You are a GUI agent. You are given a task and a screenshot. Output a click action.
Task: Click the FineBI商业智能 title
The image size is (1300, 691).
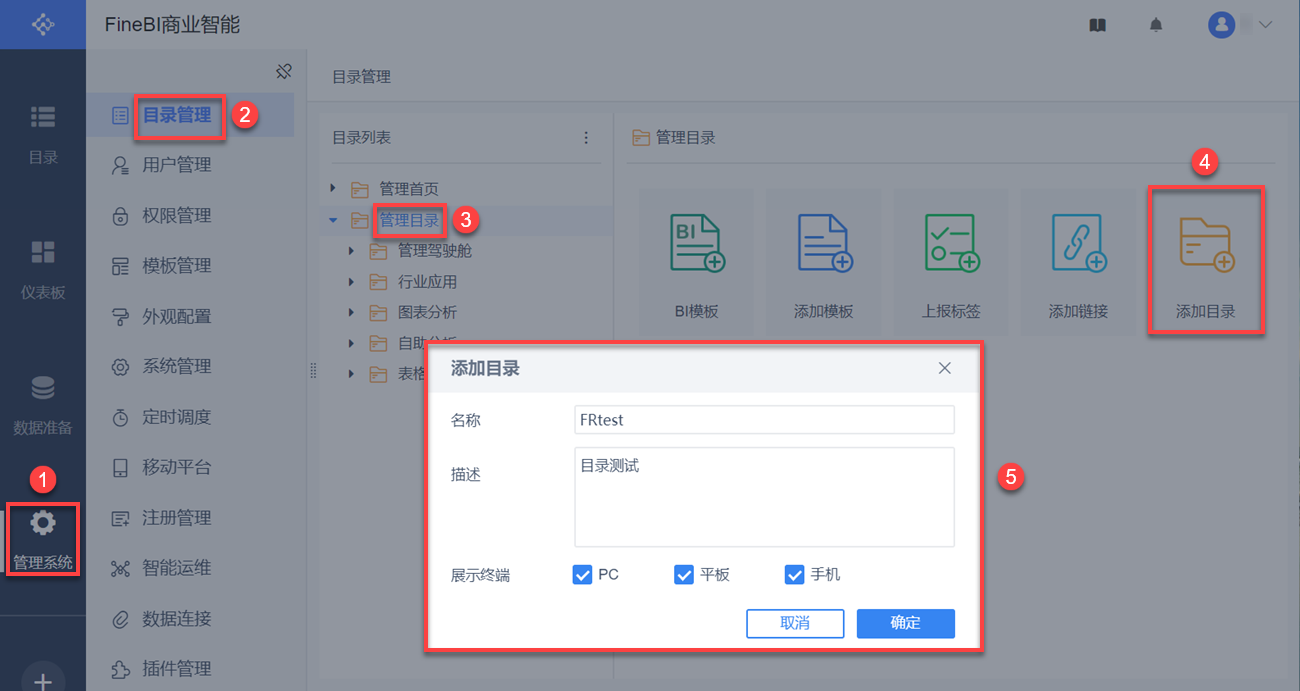click(172, 25)
